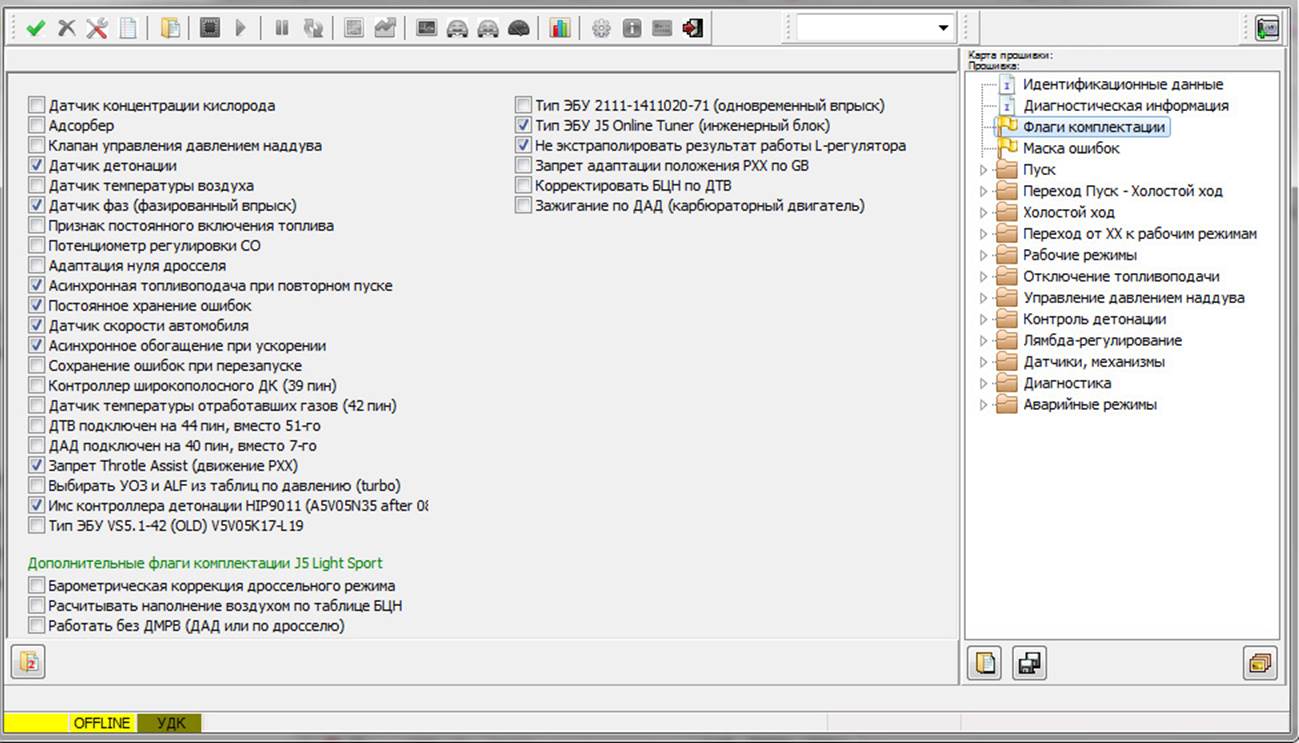The height and width of the screenshot is (743, 1299).
Task: Uncheck Датчик детонации option
Action: click(x=37, y=166)
